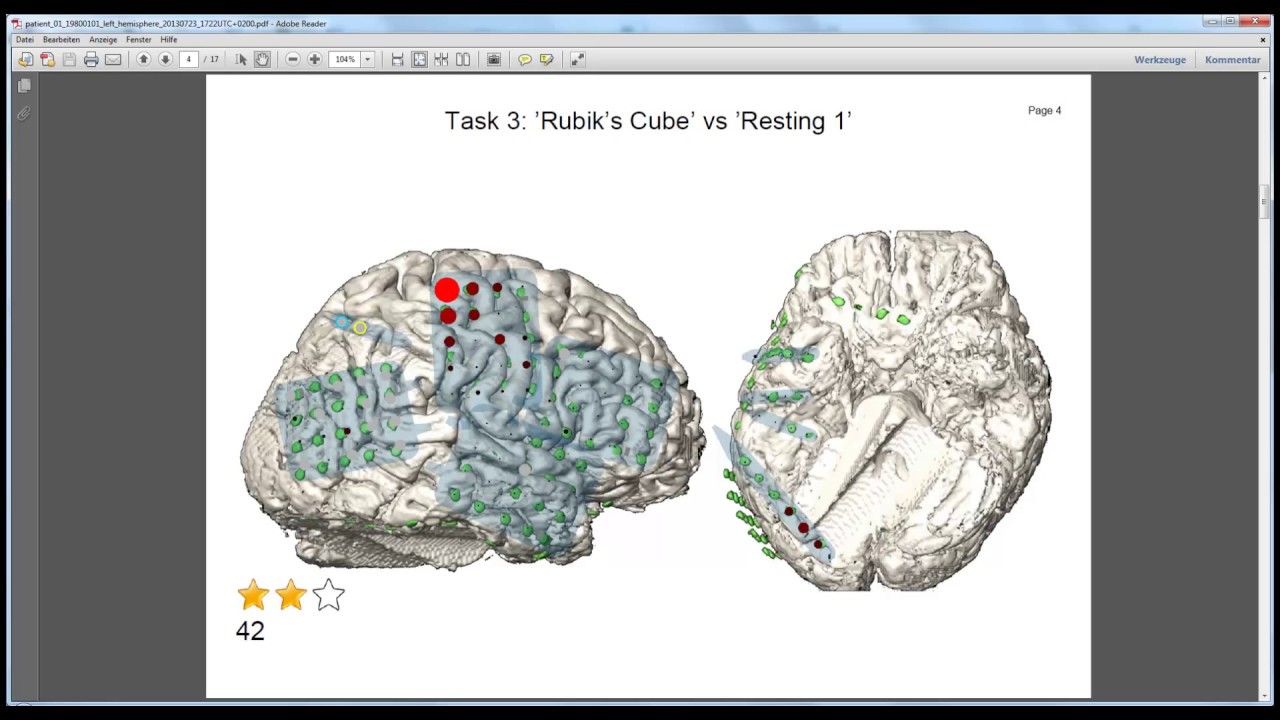Go to next page with down arrow
1280x720 pixels.
pyautogui.click(x=165, y=60)
